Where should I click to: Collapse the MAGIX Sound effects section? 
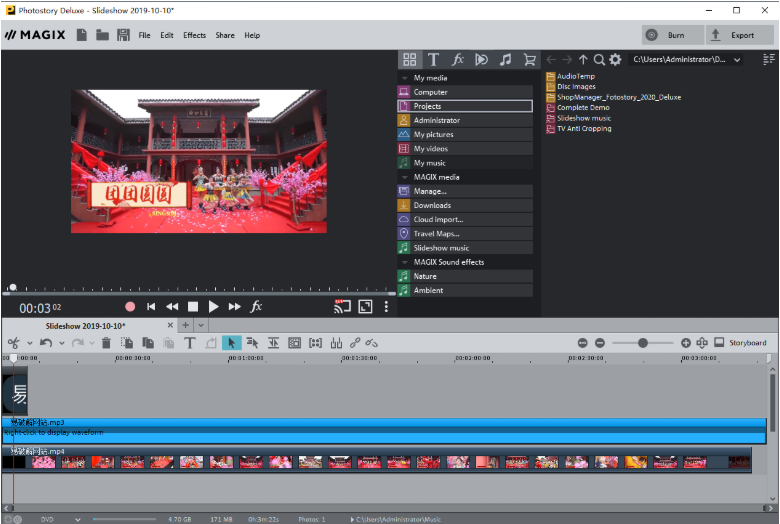pyautogui.click(x=404, y=262)
